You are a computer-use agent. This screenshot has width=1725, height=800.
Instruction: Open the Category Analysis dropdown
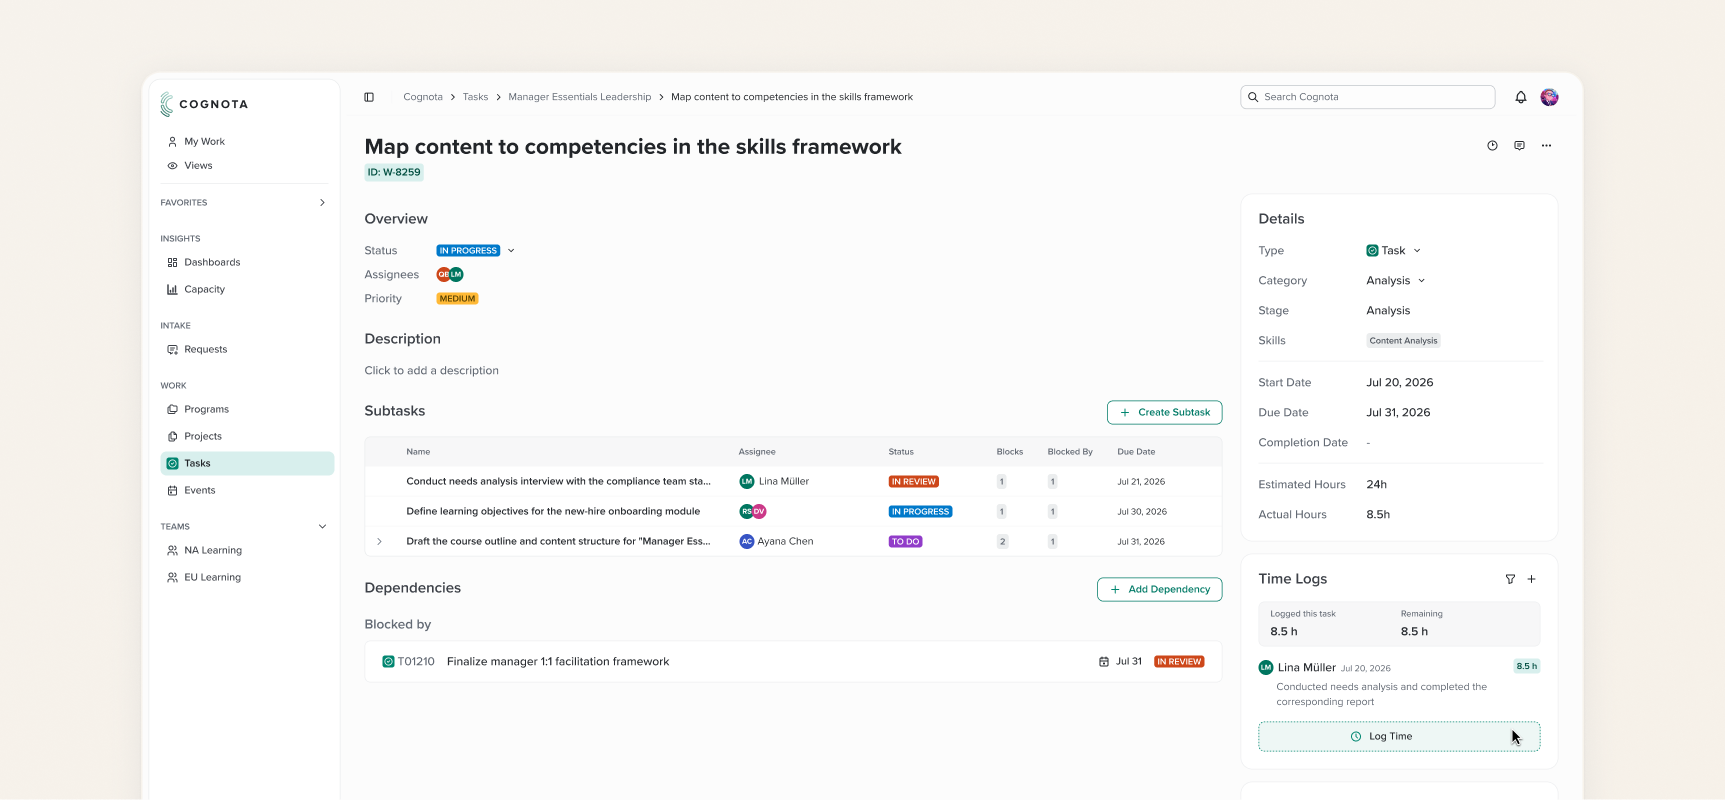point(1396,281)
